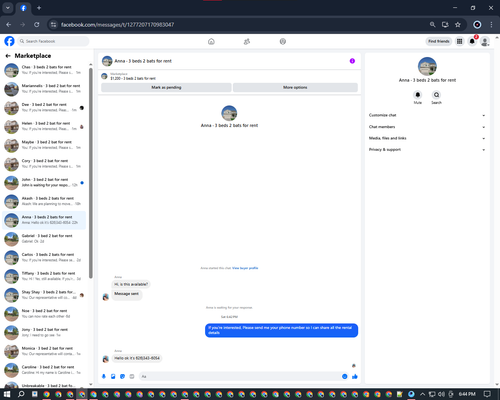The height and width of the screenshot is (400, 500).
Task: Click the Find friends button
Action: click(439, 41)
